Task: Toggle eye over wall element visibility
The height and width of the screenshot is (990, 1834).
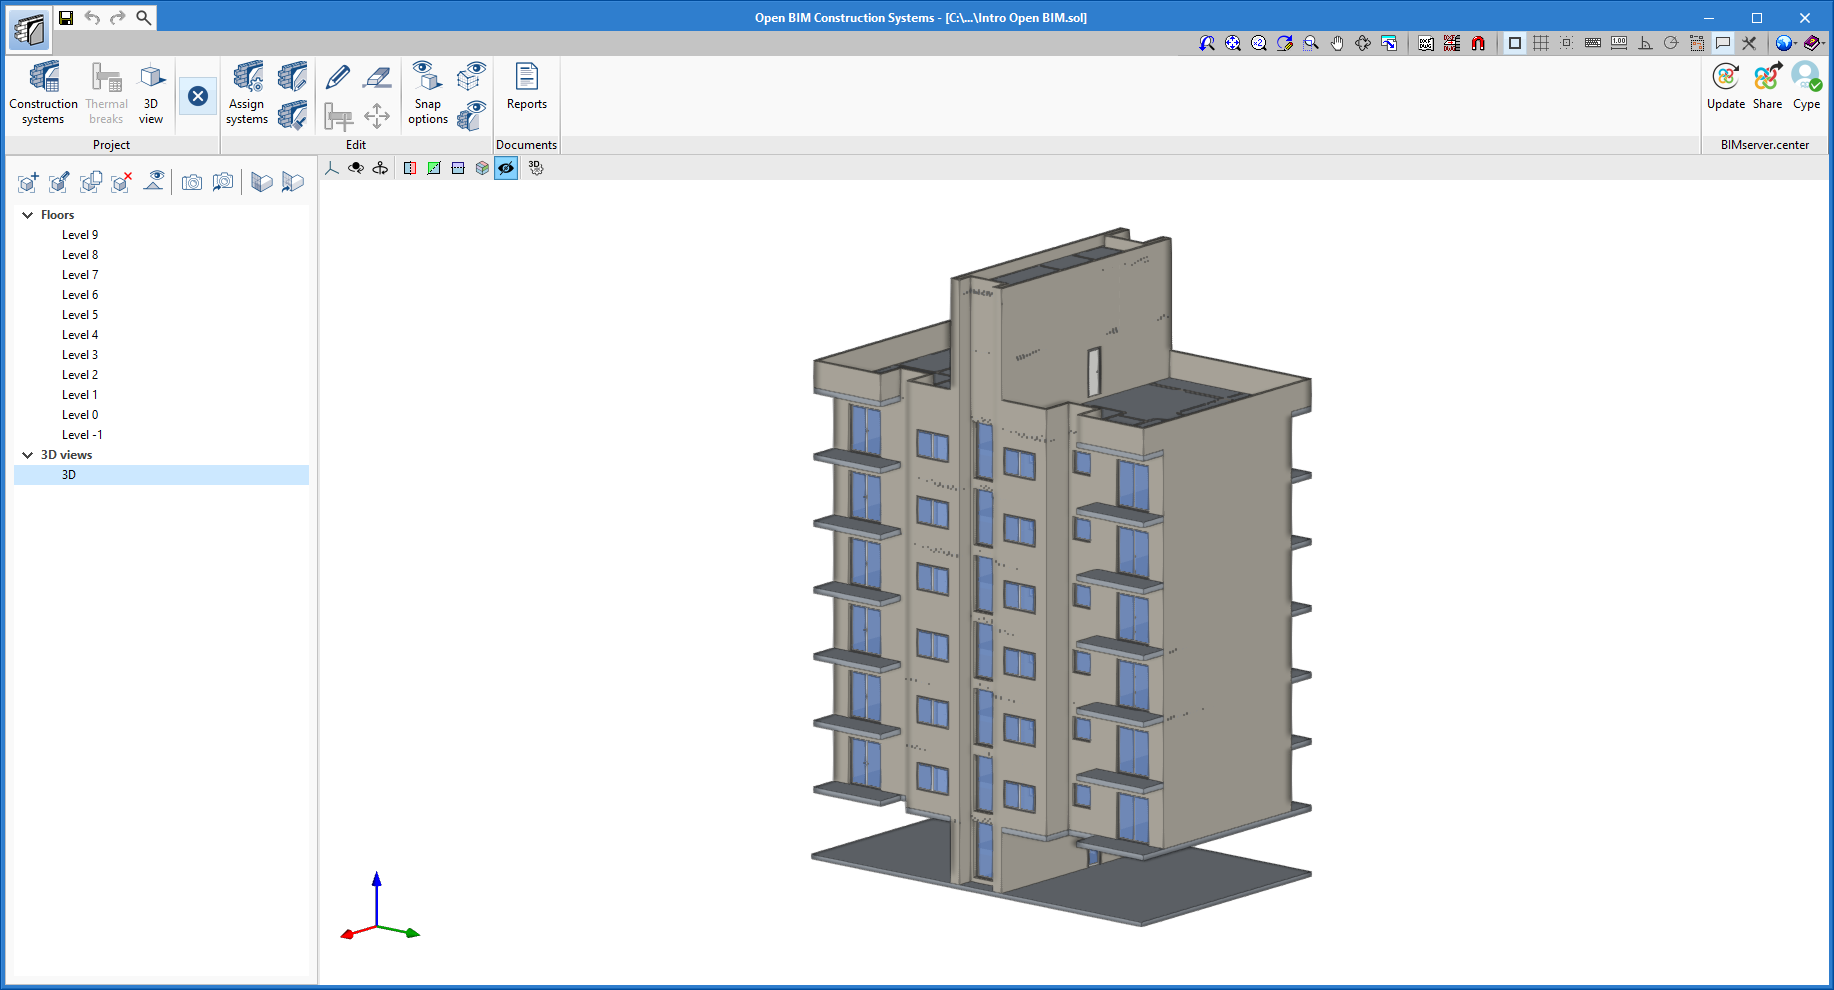Action: [x=471, y=116]
